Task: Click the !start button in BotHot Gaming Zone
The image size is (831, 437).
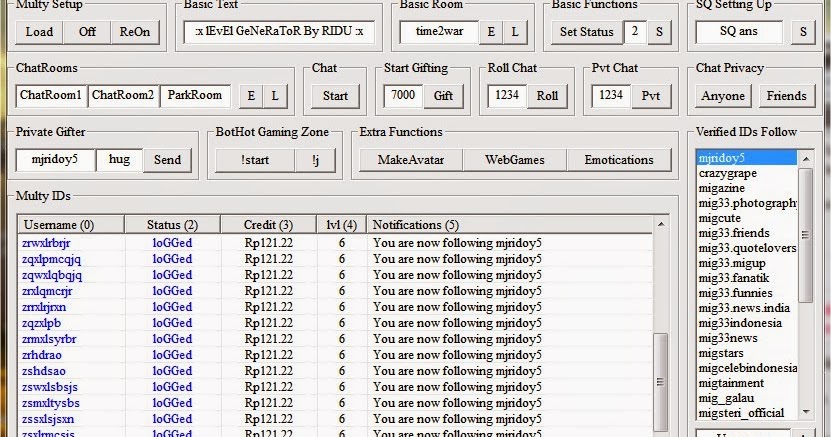Action: point(255,160)
